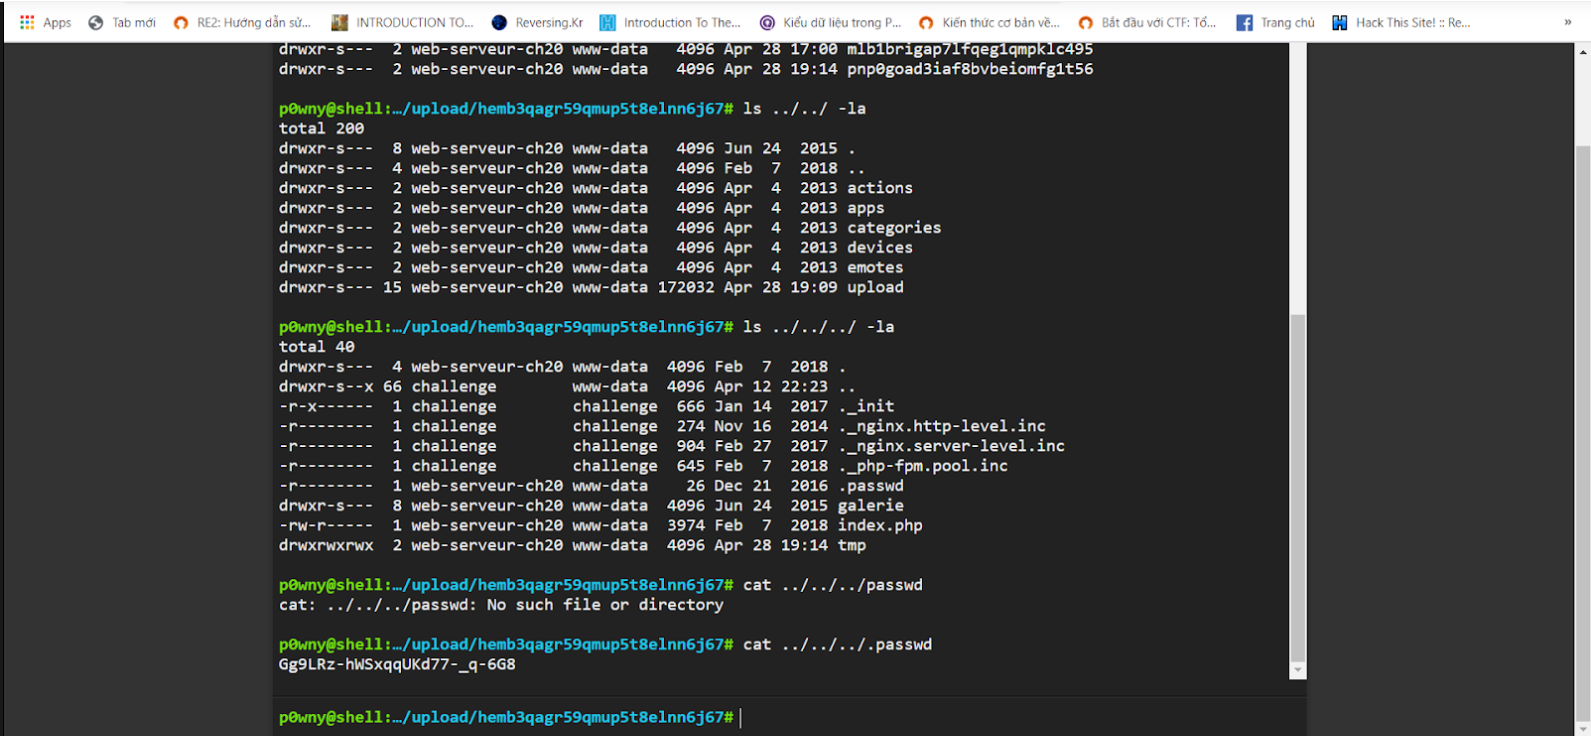1591x736 pixels.
Task: Click the "apps" directory name
Action: [866, 208]
